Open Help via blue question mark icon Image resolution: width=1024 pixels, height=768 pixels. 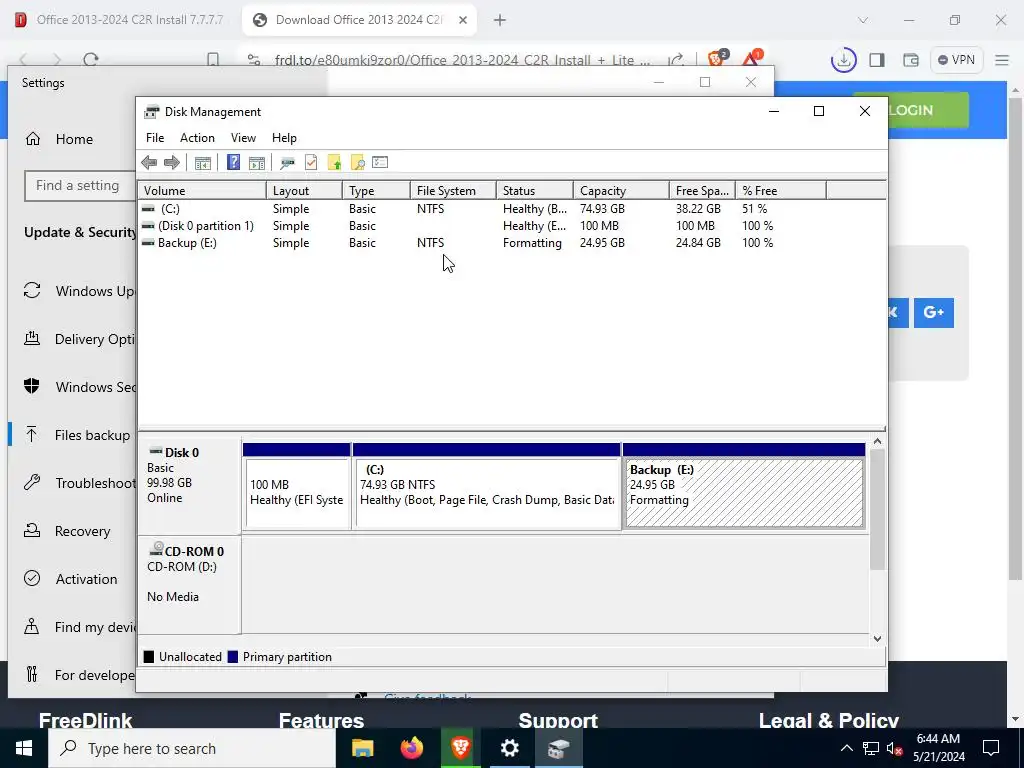coord(233,163)
